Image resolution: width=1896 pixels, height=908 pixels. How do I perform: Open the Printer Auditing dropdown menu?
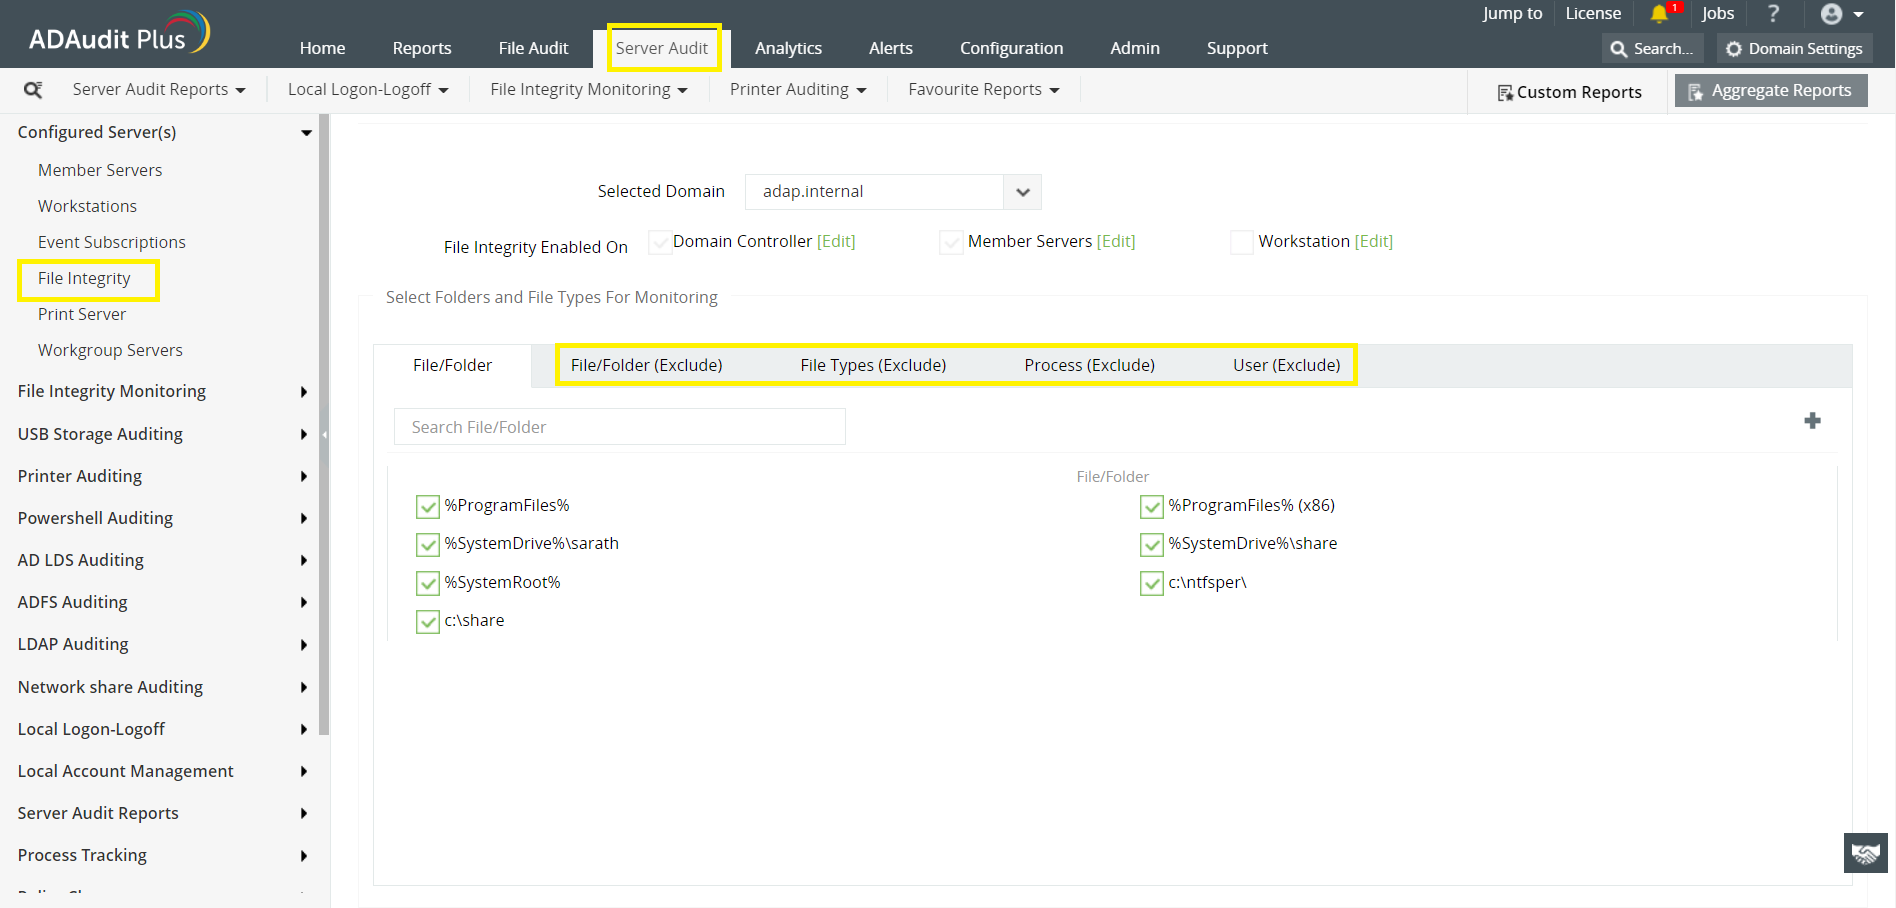(x=797, y=90)
